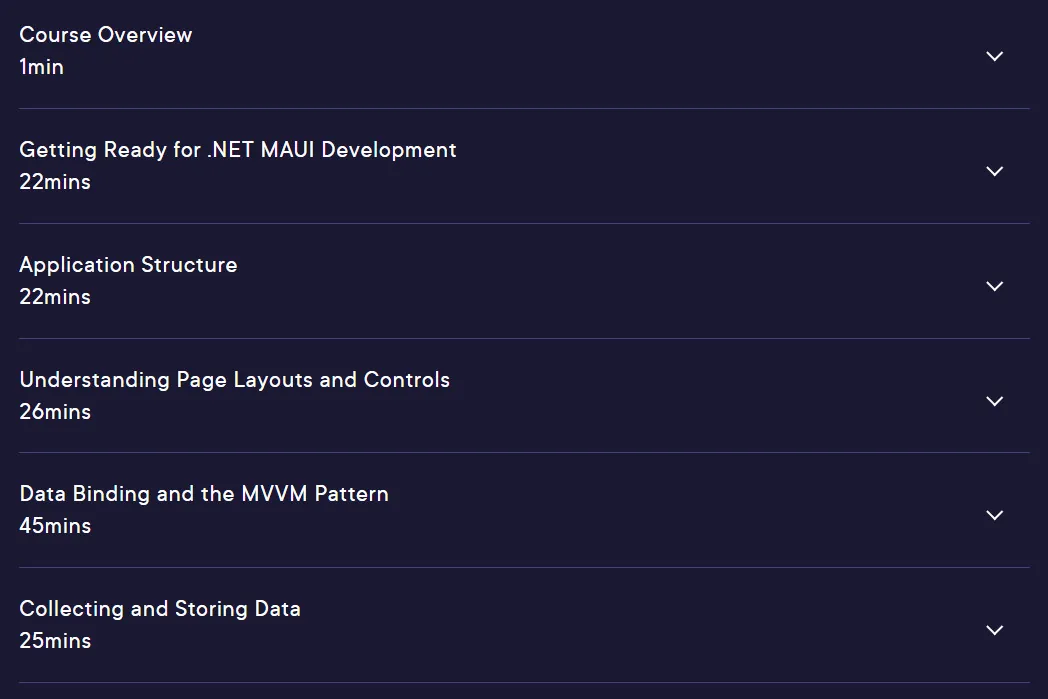Click 22mins duration under Application Structure
The height and width of the screenshot is (699, 1048).
55,297
